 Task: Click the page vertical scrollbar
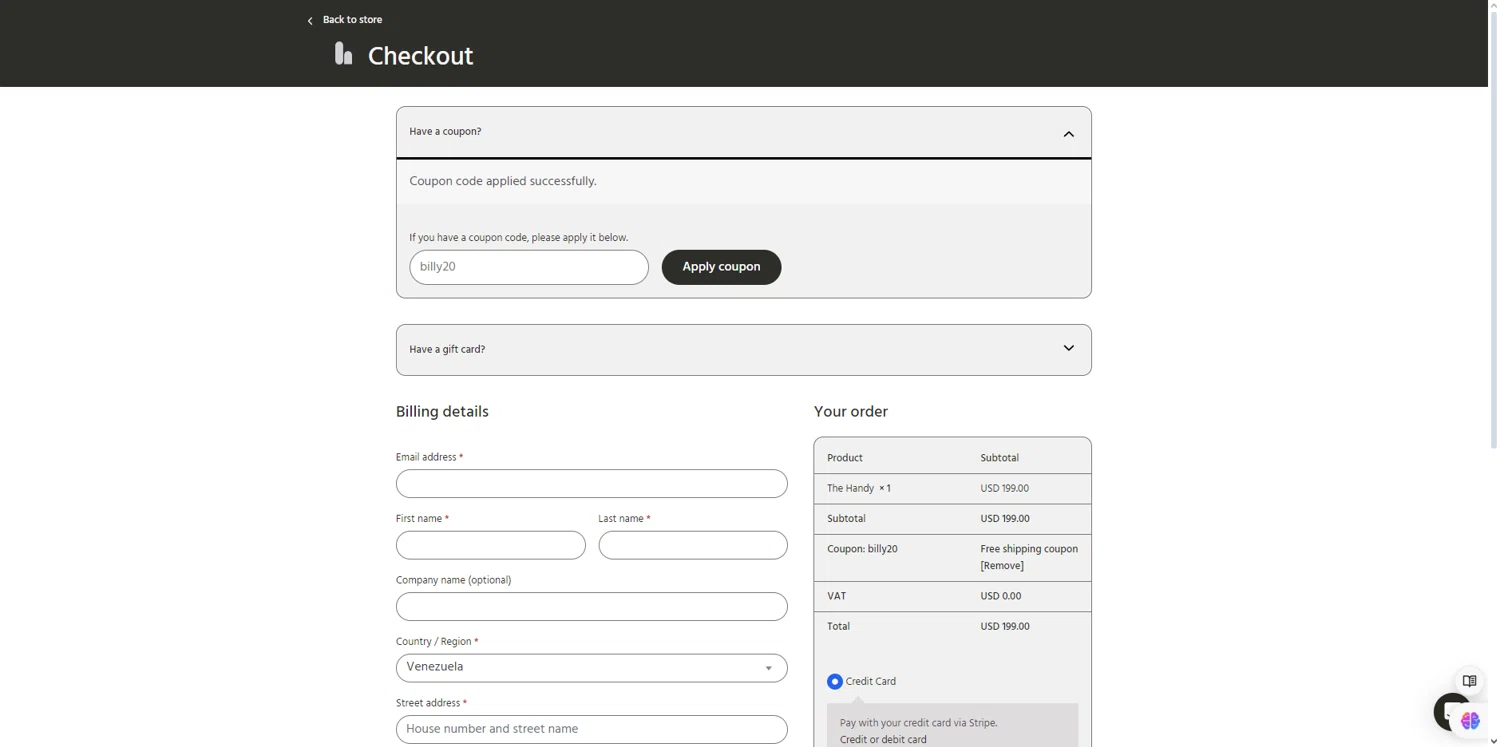click(x=1494, y=225)
